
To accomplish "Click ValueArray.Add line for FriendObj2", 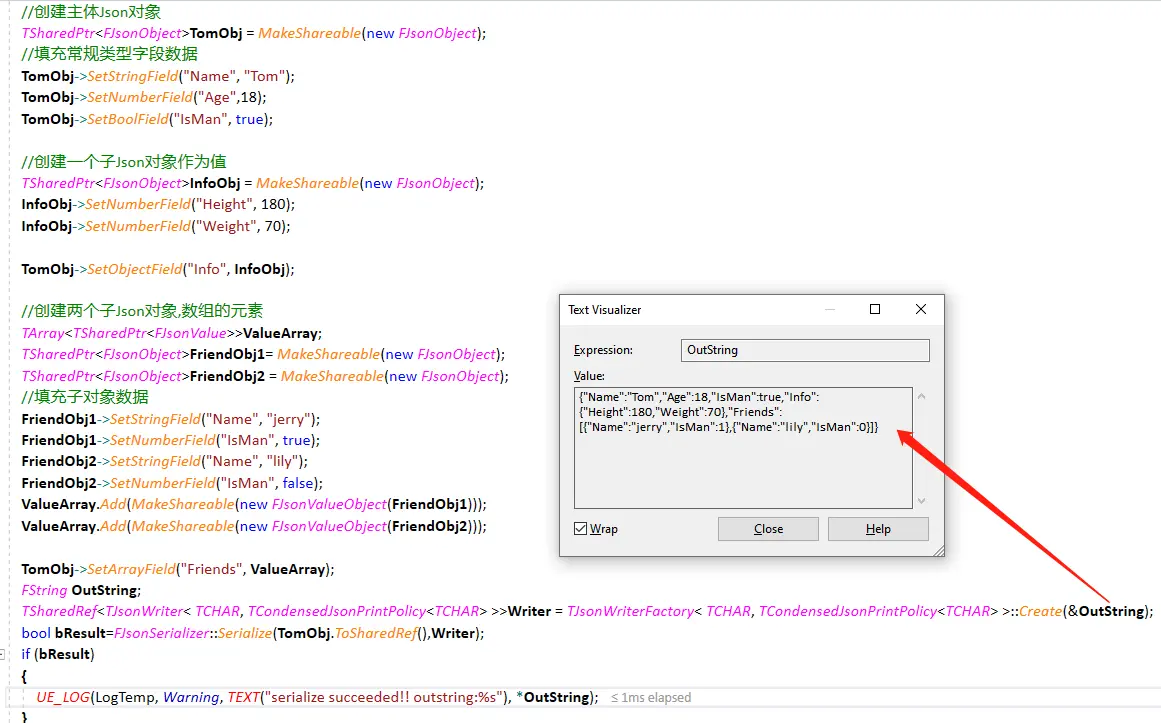I will pyautogui.click(x=254, y=527).
